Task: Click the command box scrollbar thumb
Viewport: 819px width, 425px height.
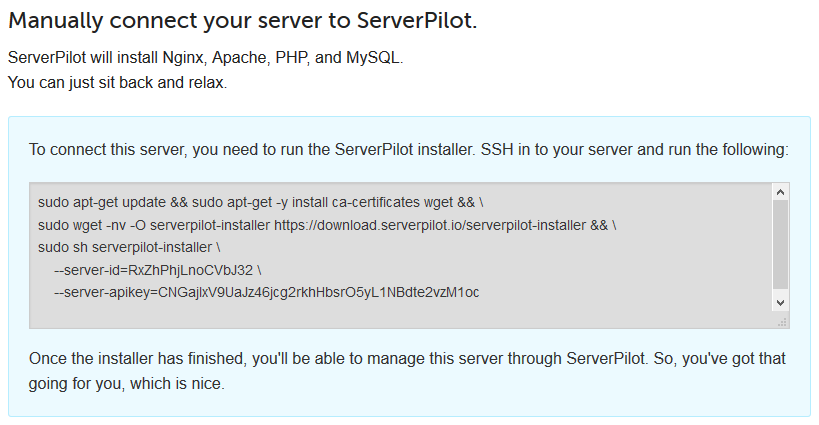Action: pos(780,245)
